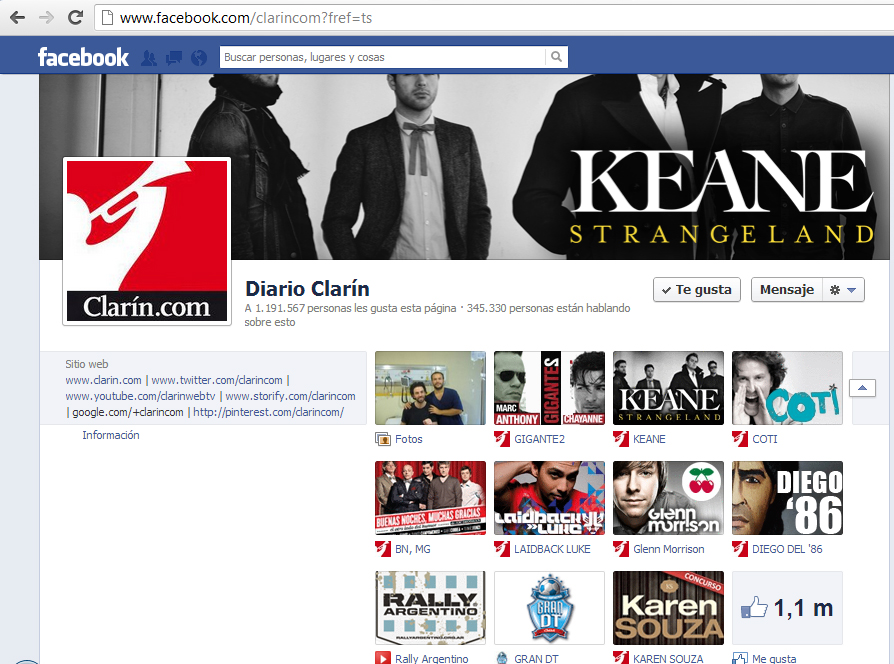Open the Rally Argentino thumbnail

430,608
